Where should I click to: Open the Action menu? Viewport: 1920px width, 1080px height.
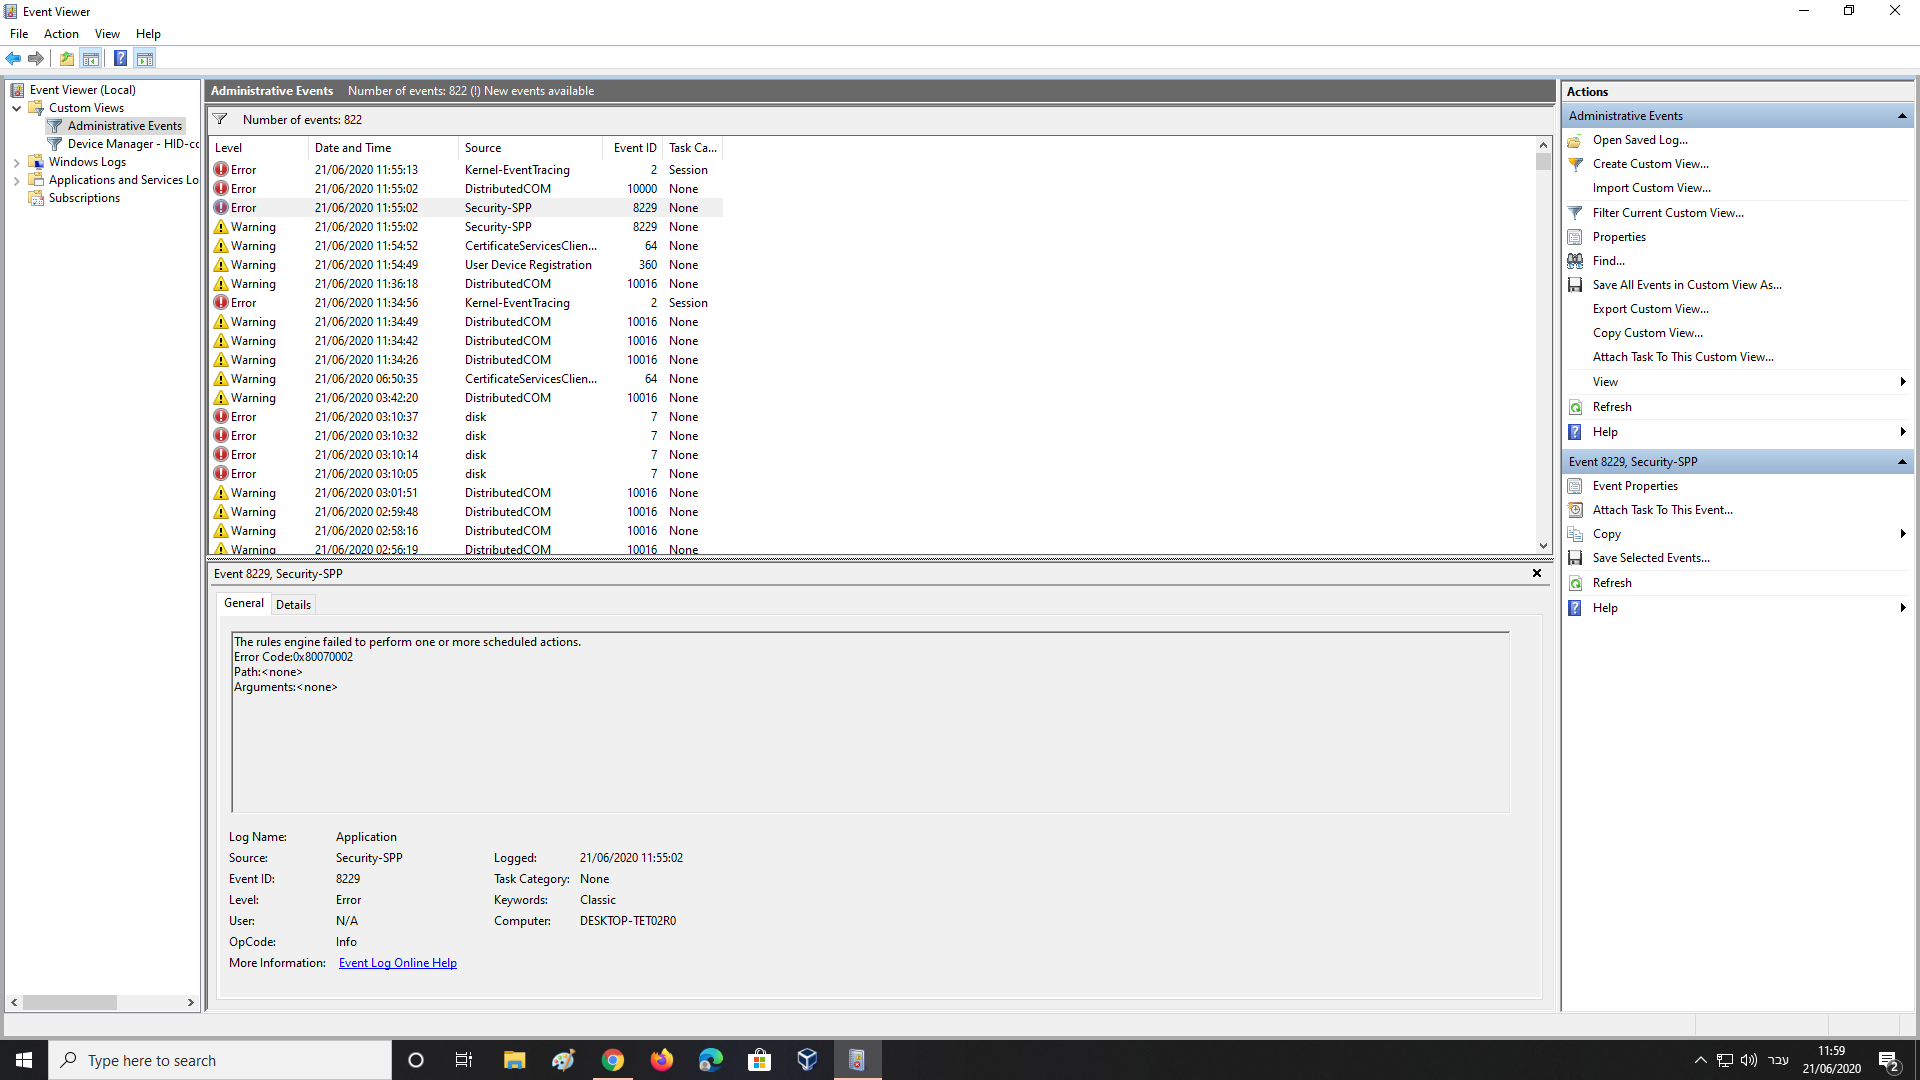(x=61, y=33)
